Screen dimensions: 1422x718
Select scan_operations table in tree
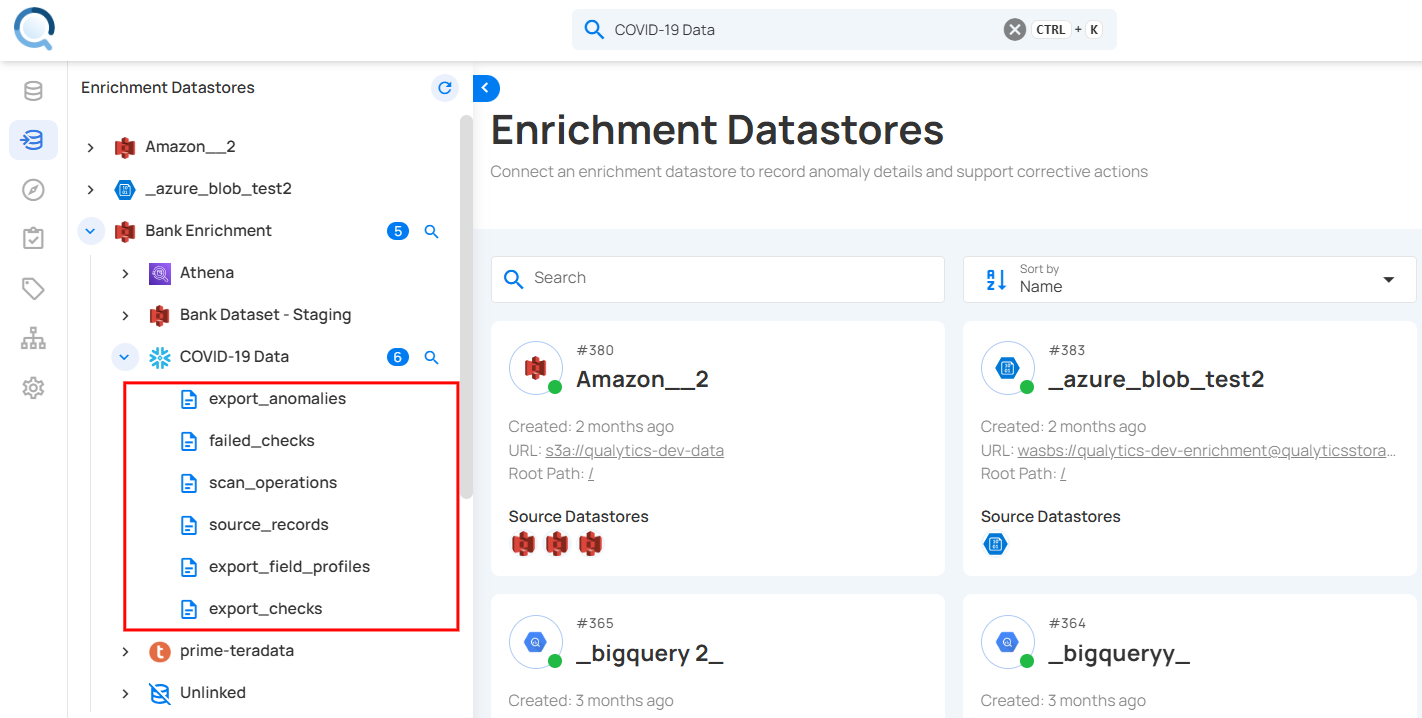click(x=272, y=483)
